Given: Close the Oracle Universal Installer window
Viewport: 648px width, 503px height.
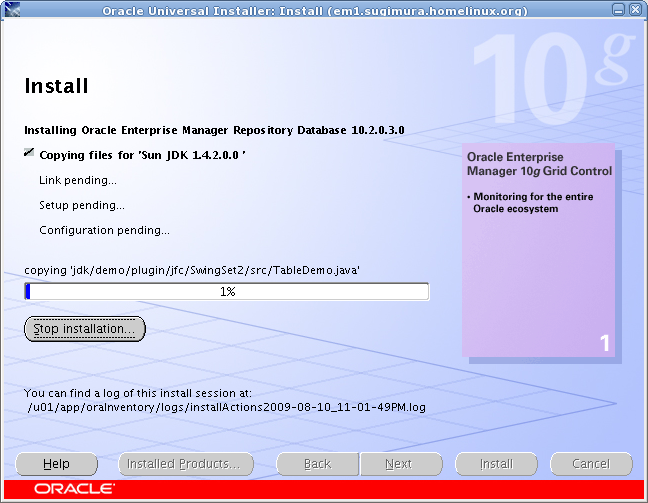Looking at the screenshot, I should (635, 9).
